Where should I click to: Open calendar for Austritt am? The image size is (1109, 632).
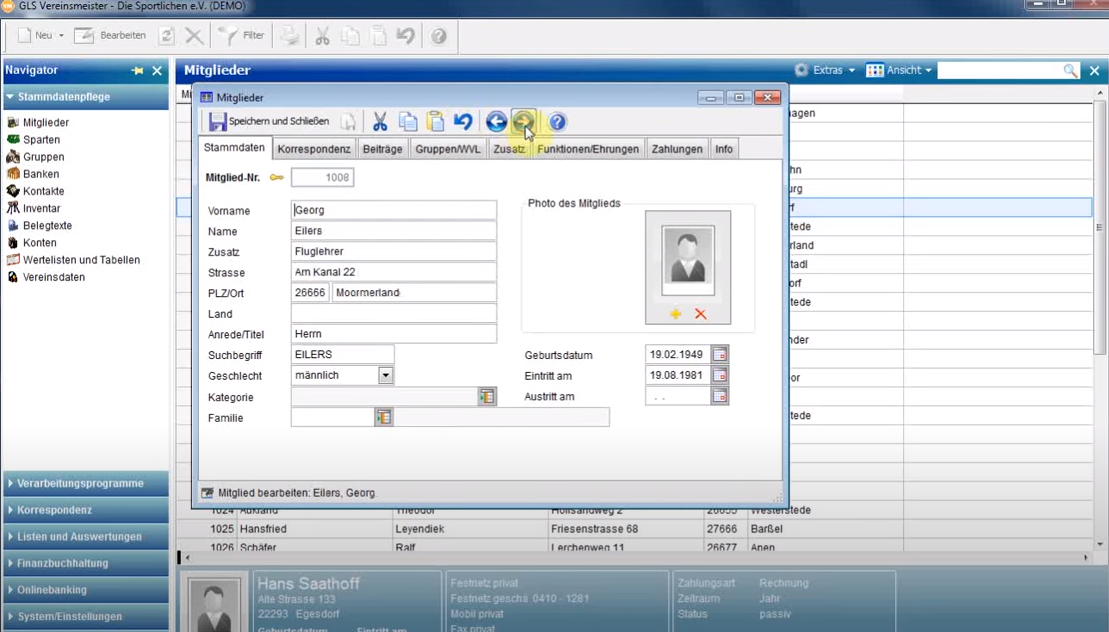(719, 397)
